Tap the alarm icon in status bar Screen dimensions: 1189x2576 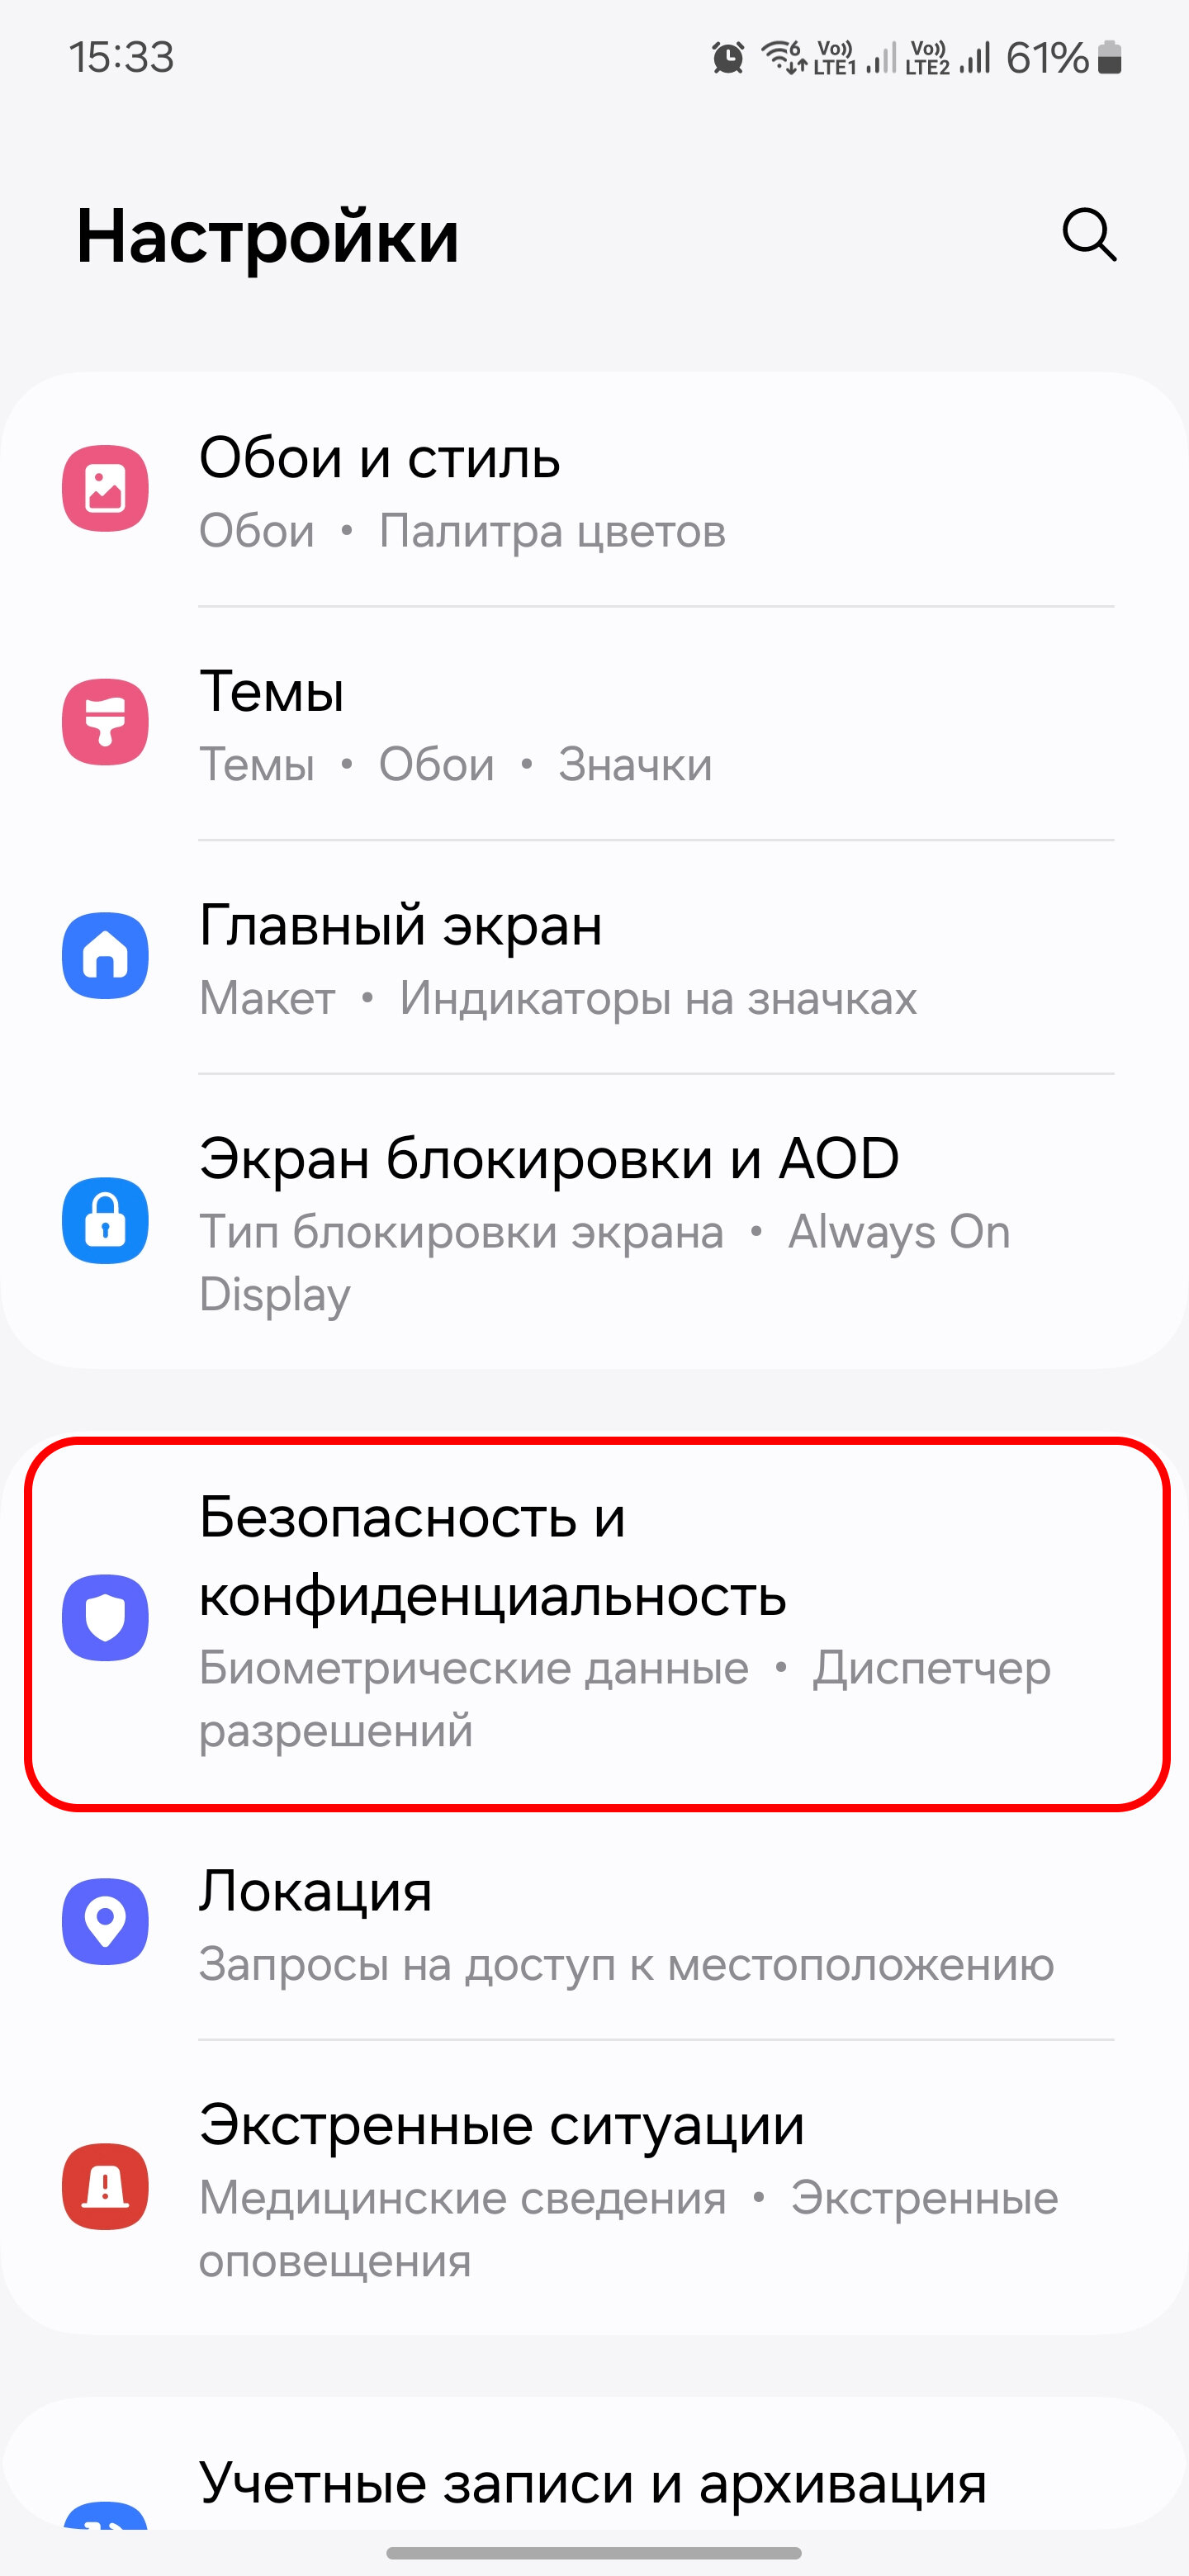728,58
